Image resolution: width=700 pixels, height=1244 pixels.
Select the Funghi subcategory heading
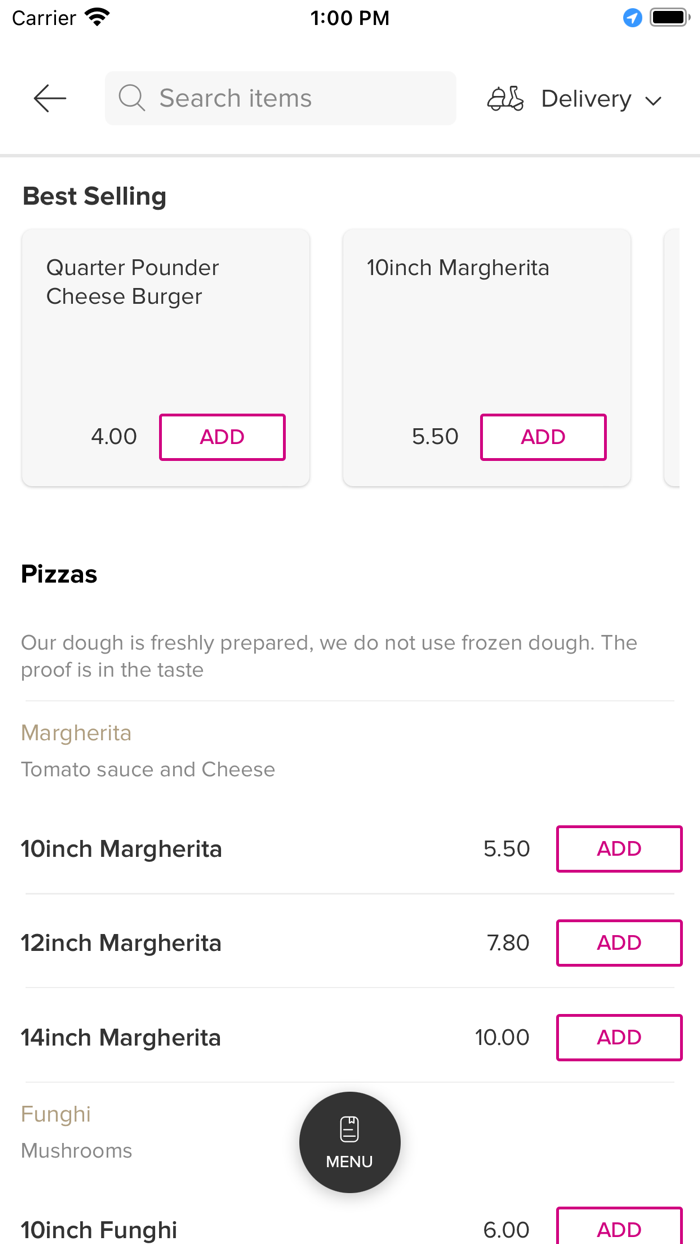56,1114
